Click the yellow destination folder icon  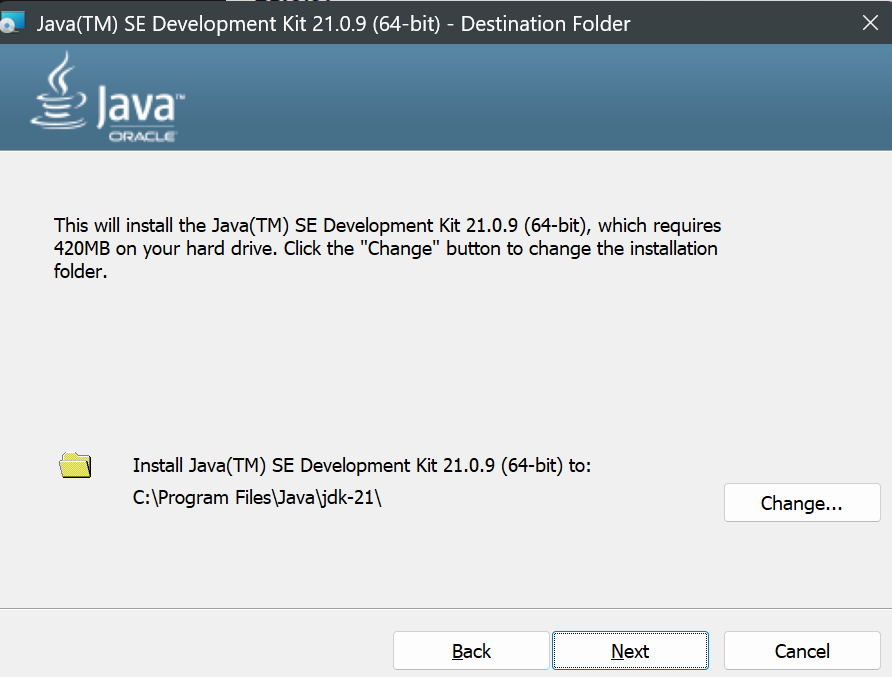pos(75,466)
